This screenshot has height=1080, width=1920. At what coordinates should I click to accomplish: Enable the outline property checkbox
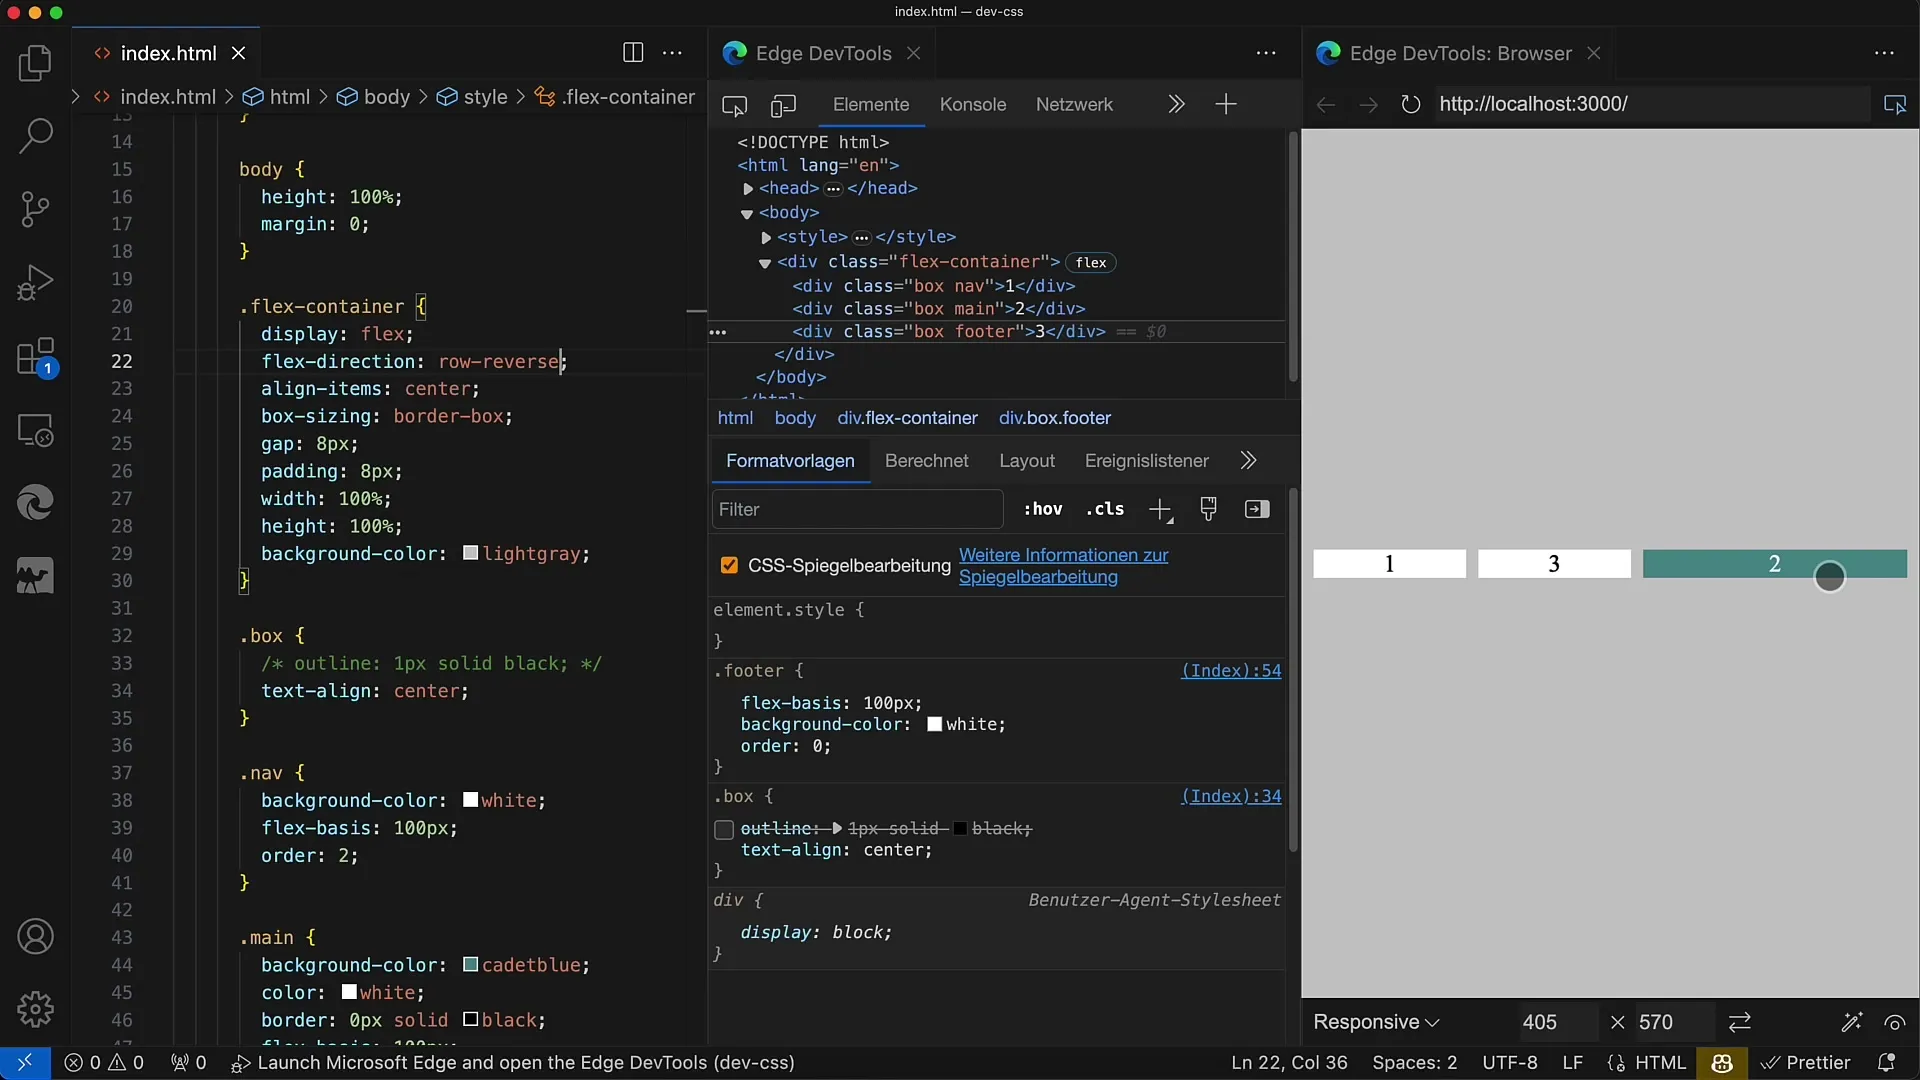tap(724, 829)
